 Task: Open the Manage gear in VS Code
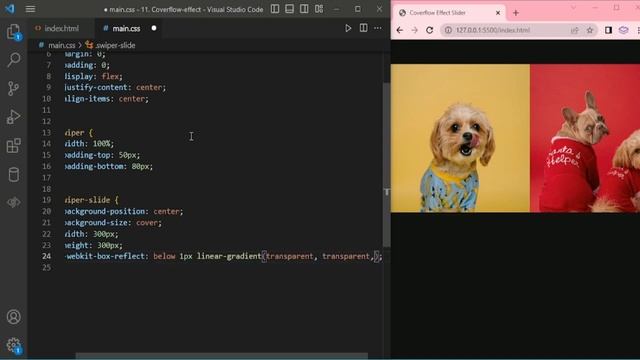point(13,345)
